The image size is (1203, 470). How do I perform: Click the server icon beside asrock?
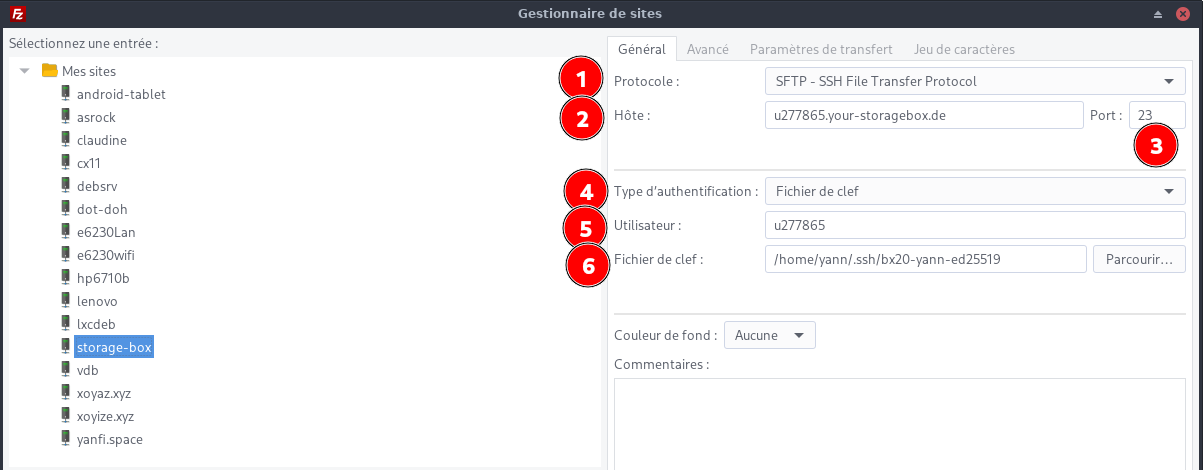point(66,117)
